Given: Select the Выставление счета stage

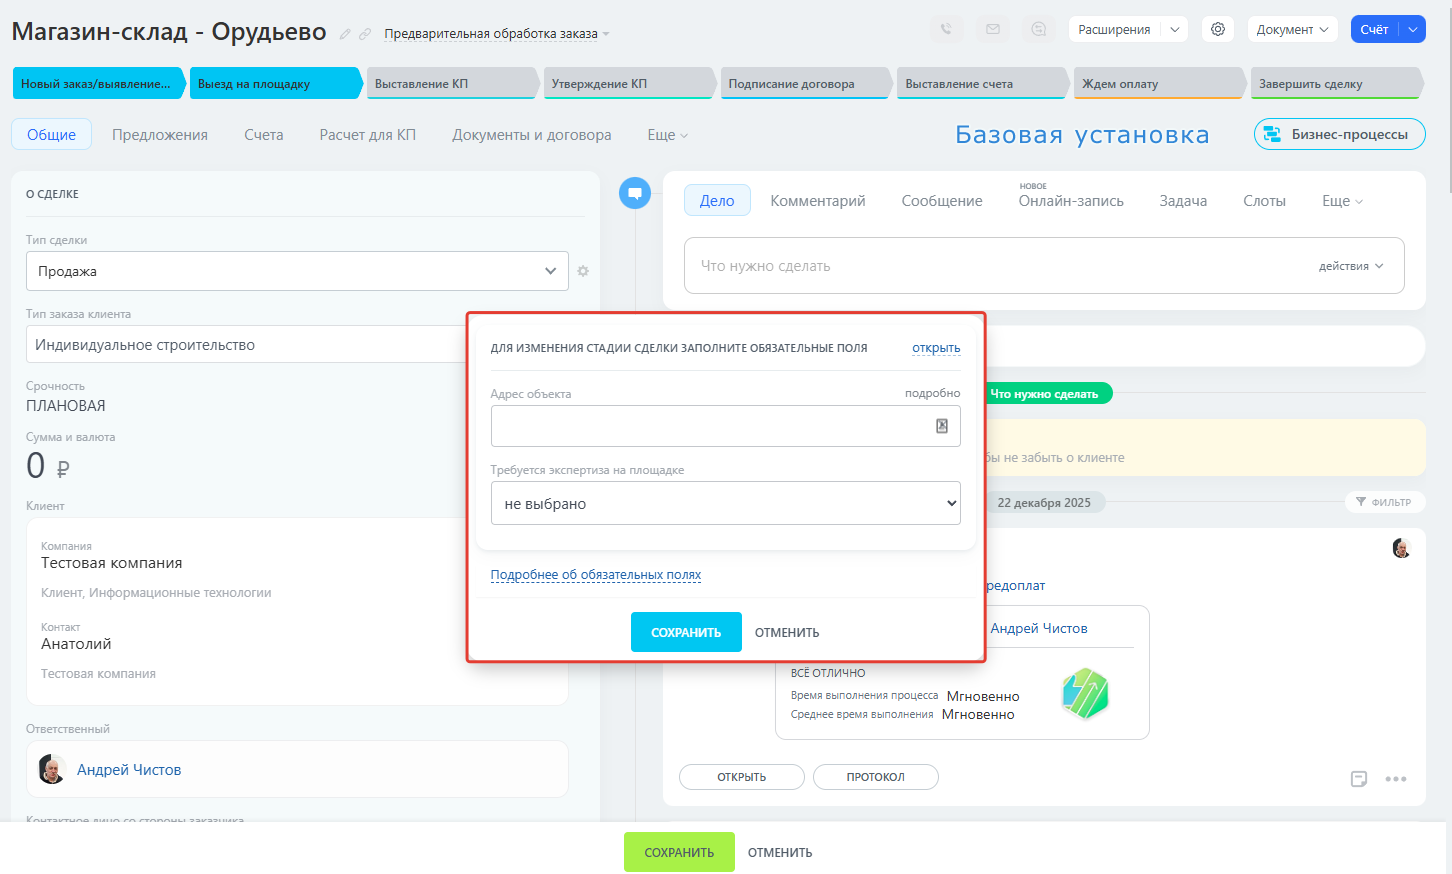Looking at the screenshot, I should coord(983,83).
